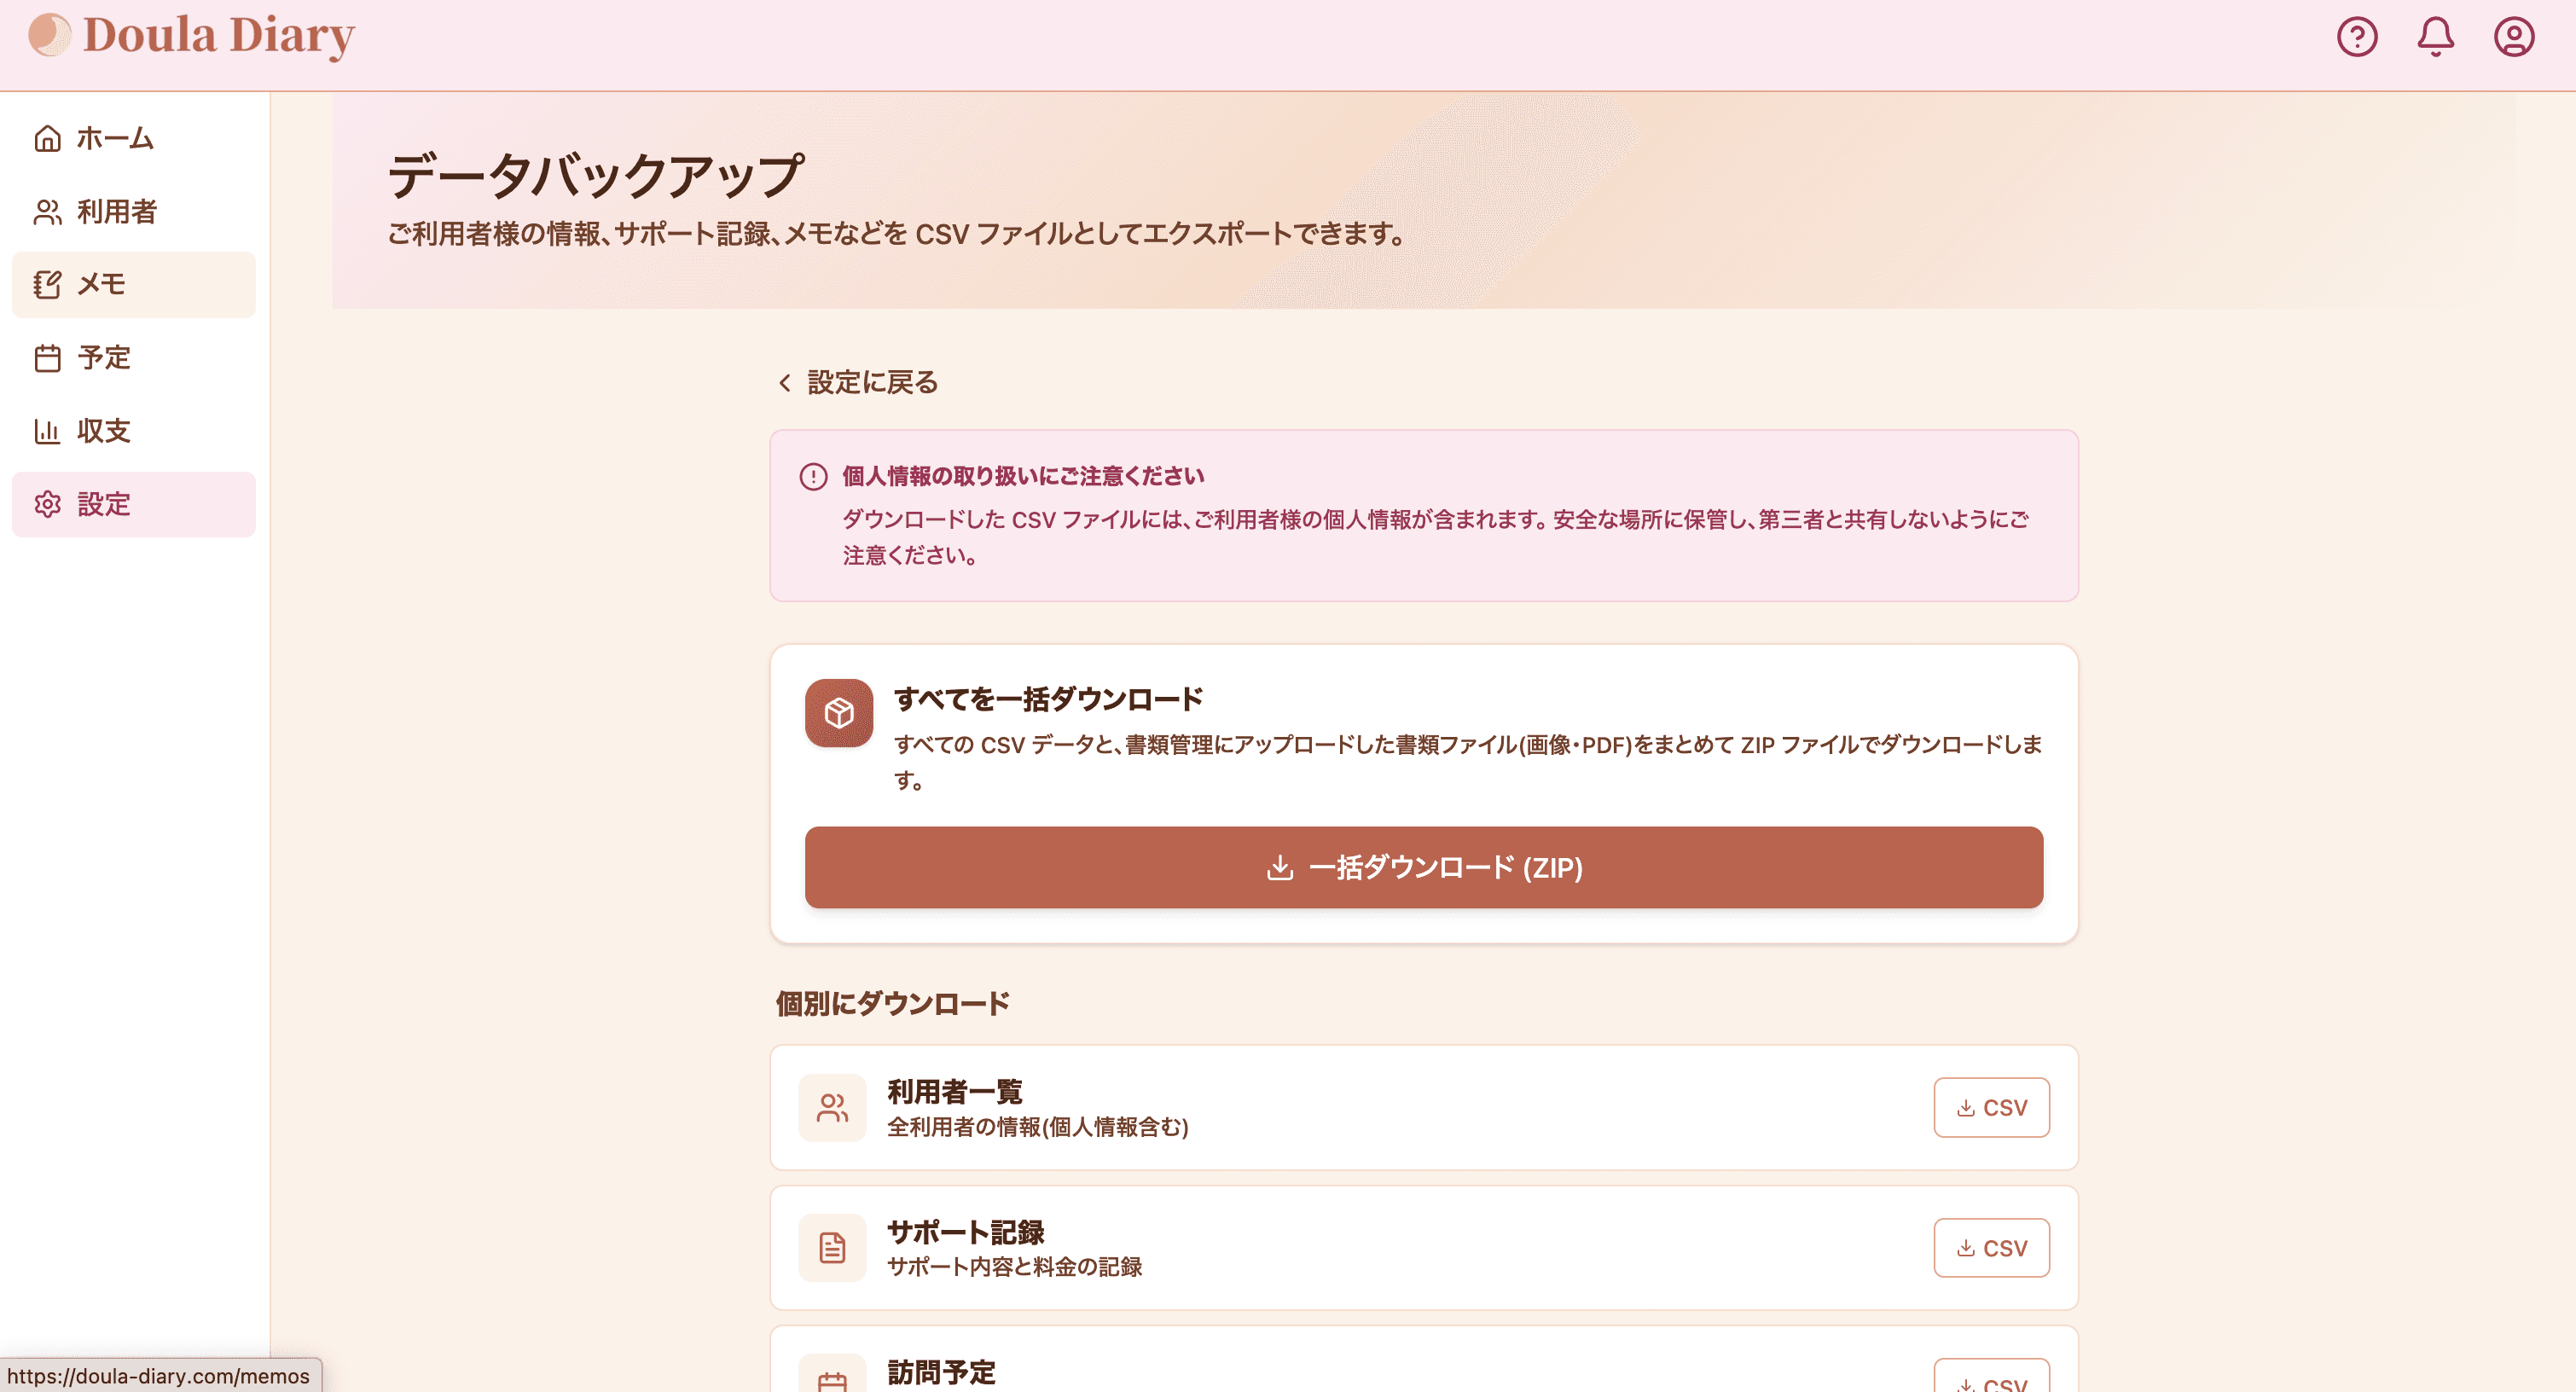This screenshot has height=1392, width=2576.
Task: Click the サポート記録 row title
Action: [965, 1232]
